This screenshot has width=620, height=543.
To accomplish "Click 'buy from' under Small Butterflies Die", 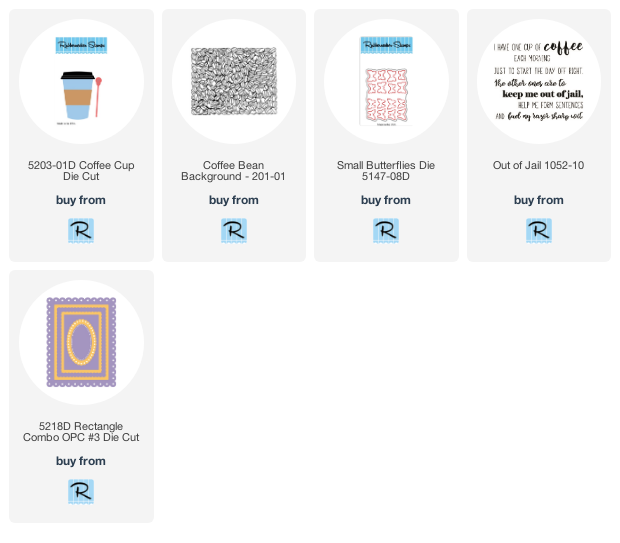I will 386,200.
